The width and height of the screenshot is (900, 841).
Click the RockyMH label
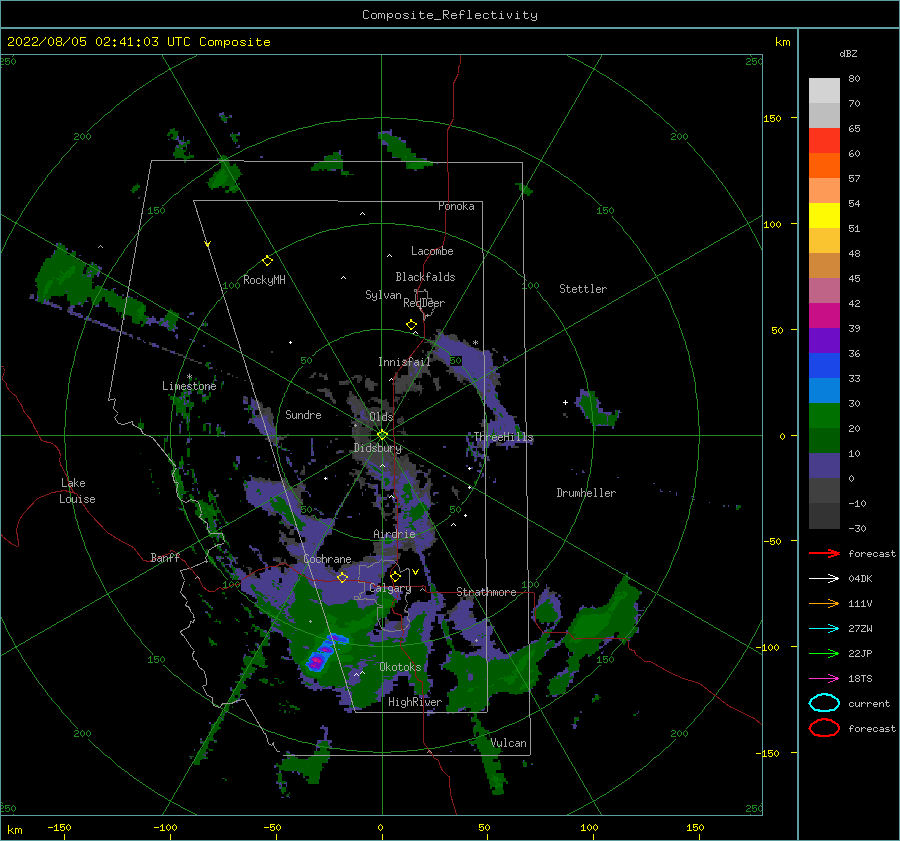pyautogui.click(x=264, y=280)
